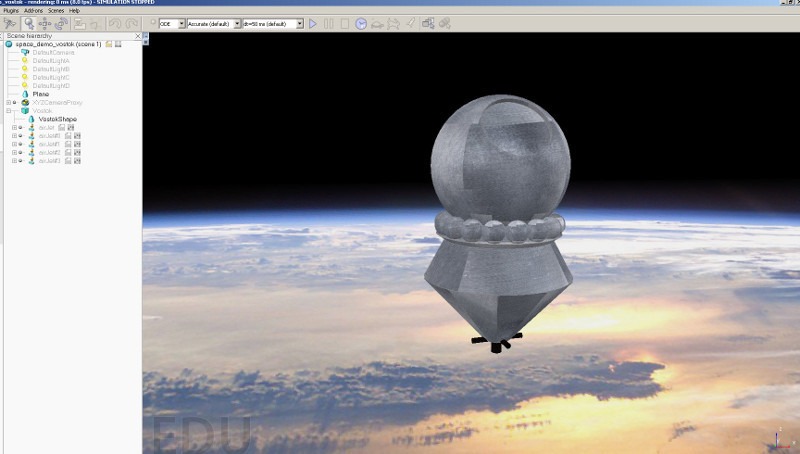Click scroll-up arrow beside hierarchy panel
Screen dimensions: 800x454
click(x=145, y=36)
